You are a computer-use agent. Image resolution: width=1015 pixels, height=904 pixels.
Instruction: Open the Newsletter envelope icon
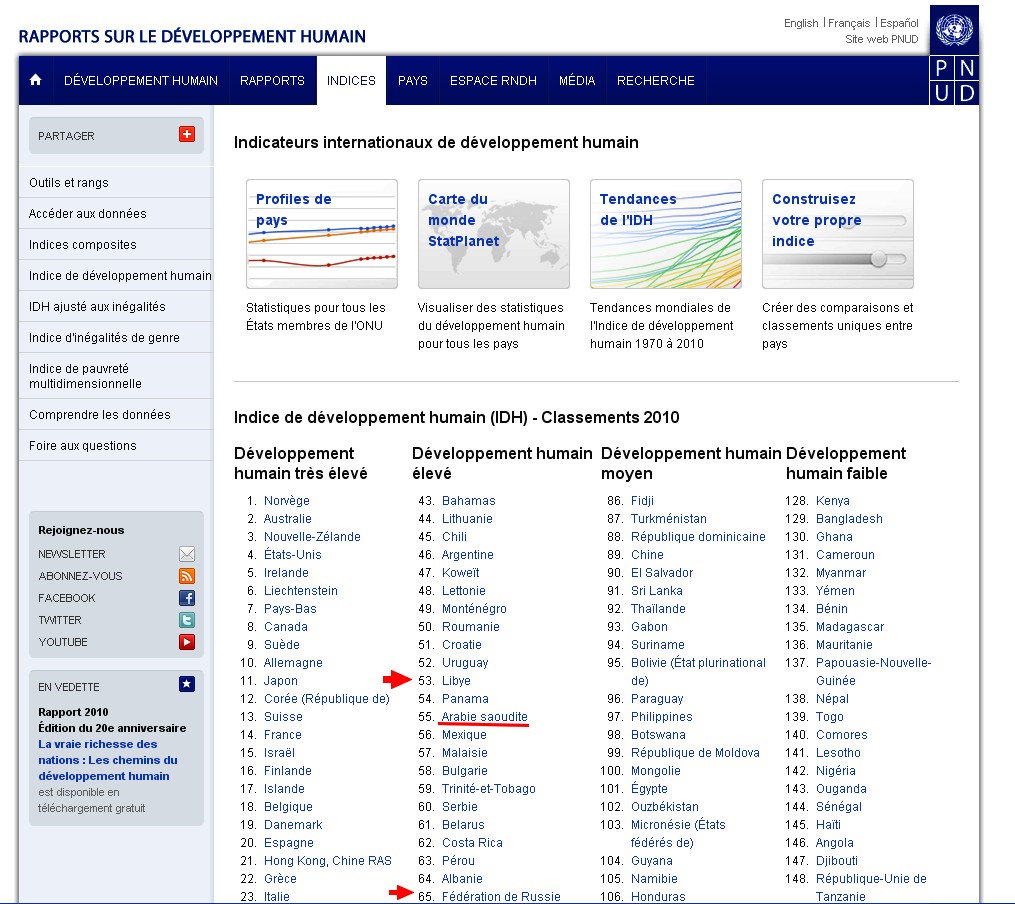186,554
